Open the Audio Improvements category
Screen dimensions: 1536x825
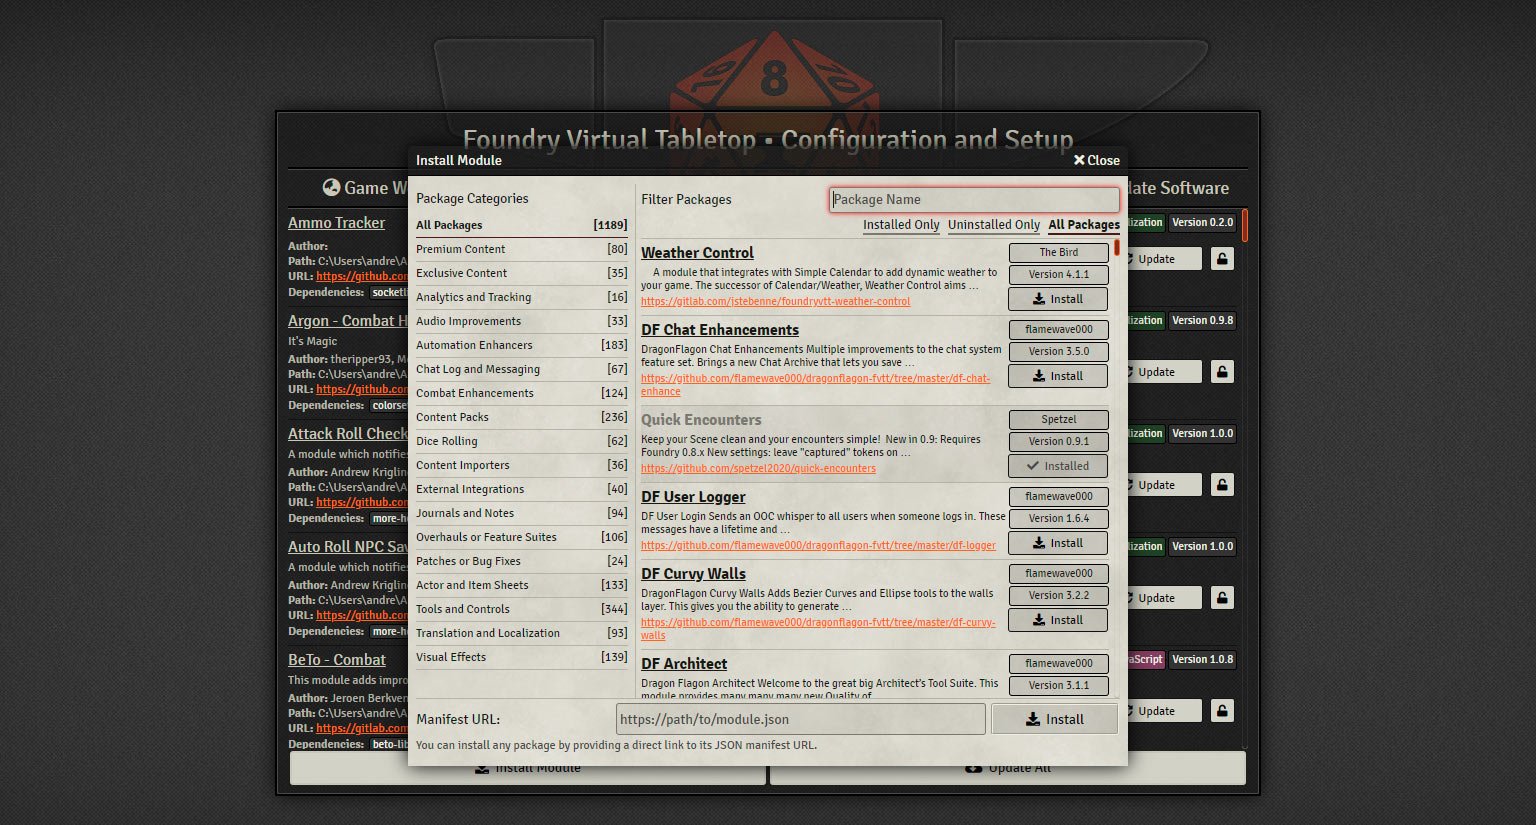click(468, 321)
